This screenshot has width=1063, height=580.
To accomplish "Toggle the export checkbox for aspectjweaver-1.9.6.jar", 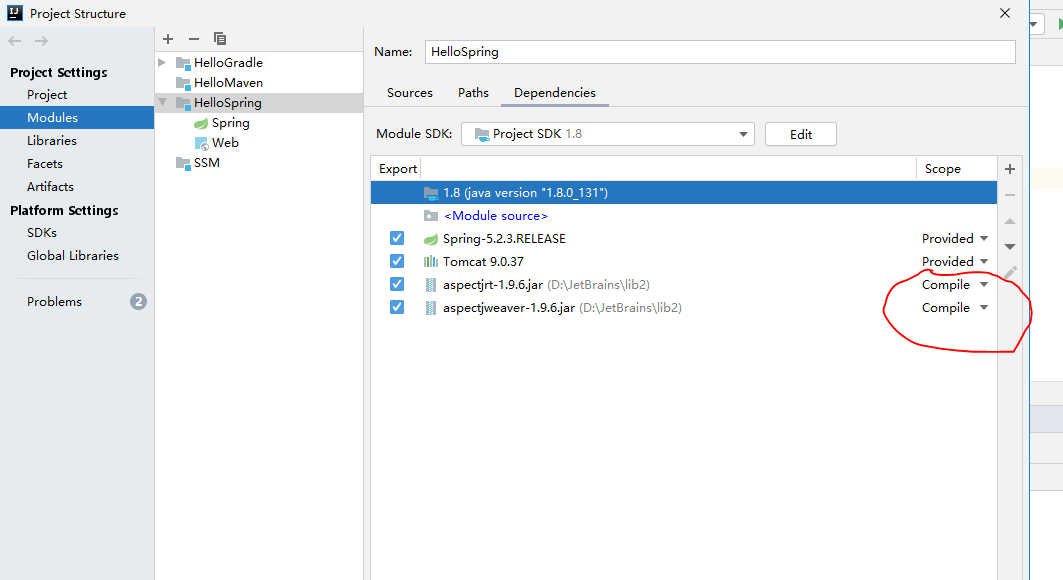I will tap(397, 308).
